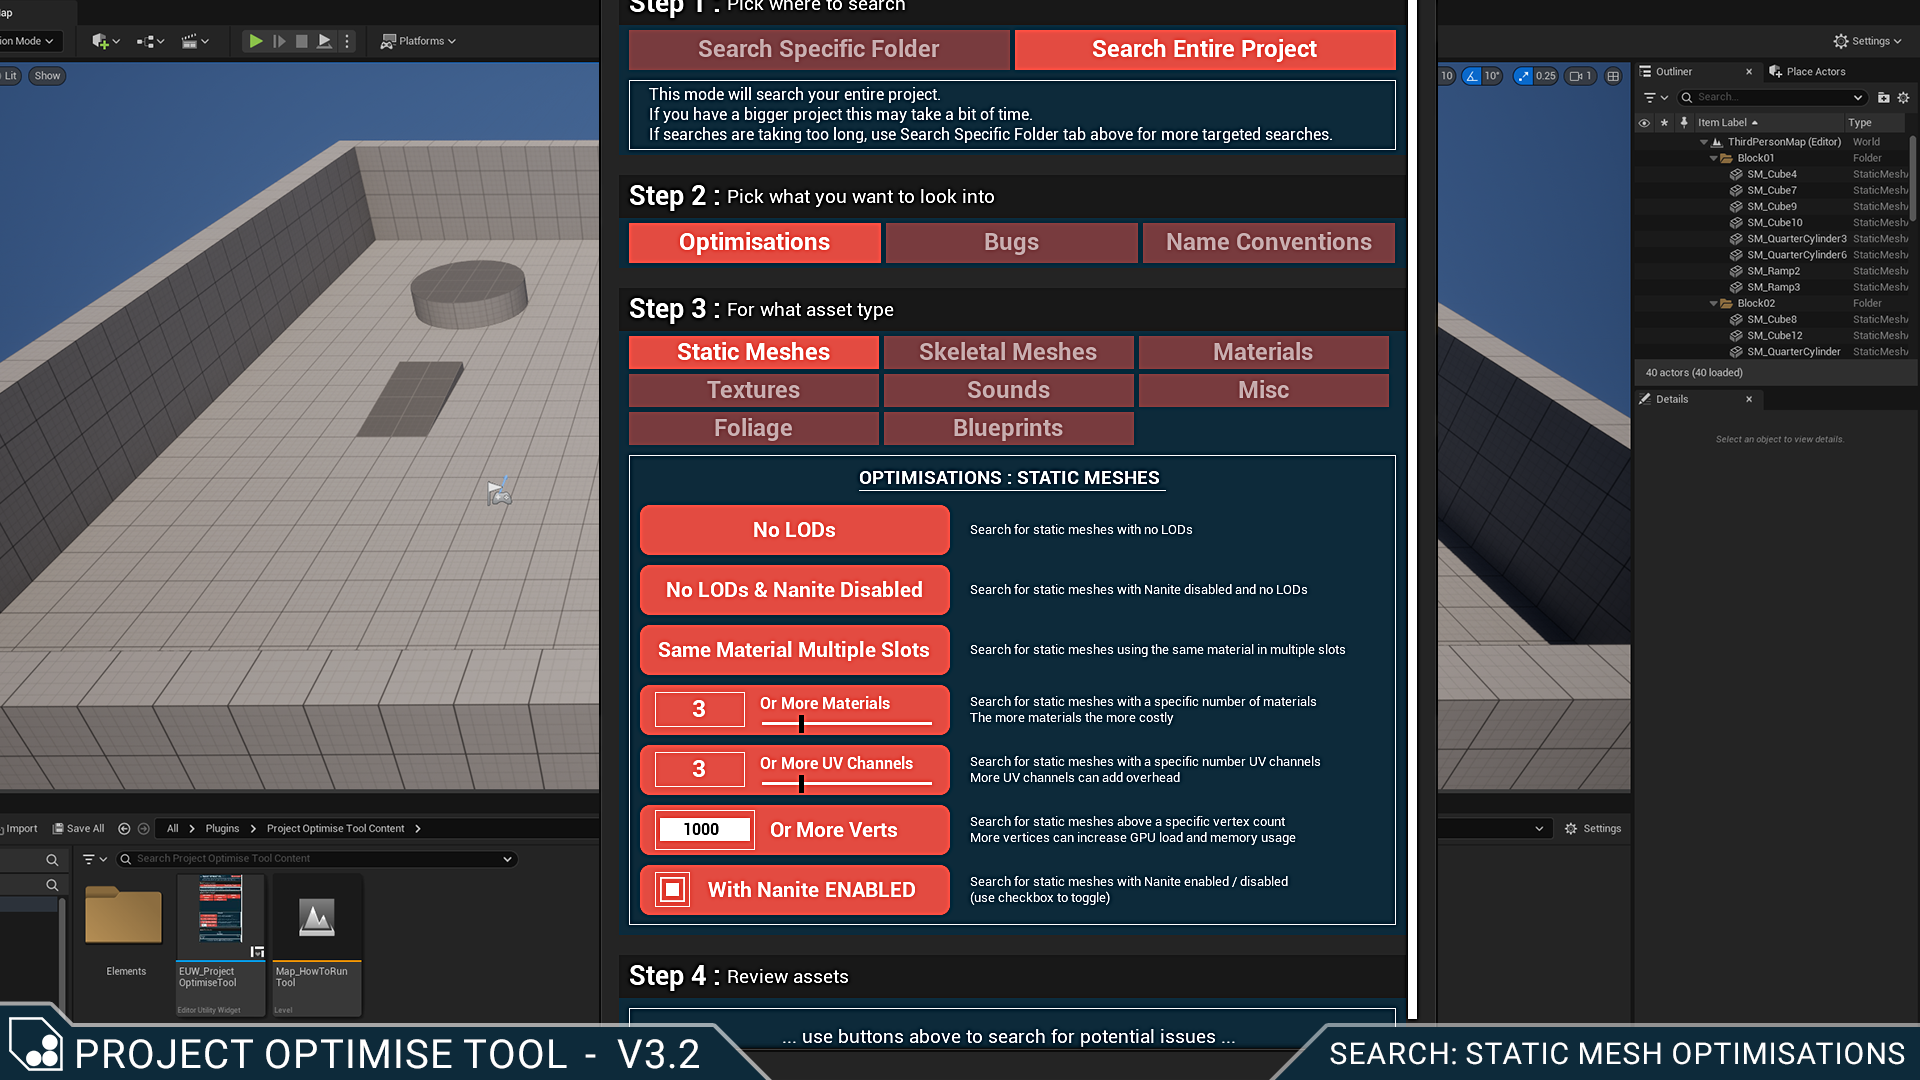Run Same Material Multiple Slots search
Image resolution: width=1920 pixels, height=1080 pixels.
pyautogui.click(x=795, y=650)
